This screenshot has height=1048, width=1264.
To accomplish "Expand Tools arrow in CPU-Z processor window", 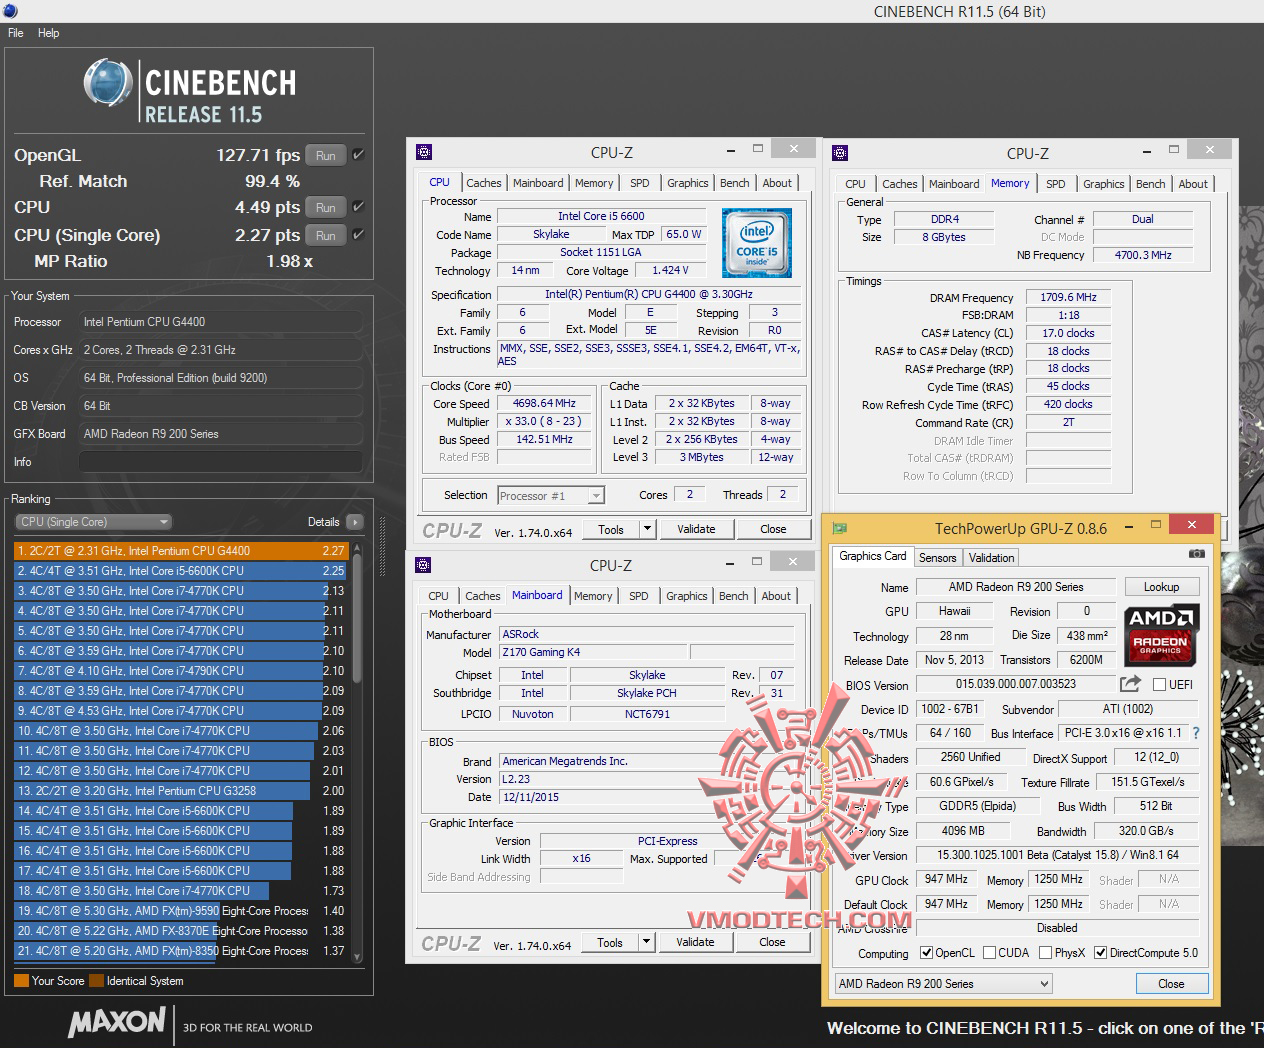I will click(647, 529).
